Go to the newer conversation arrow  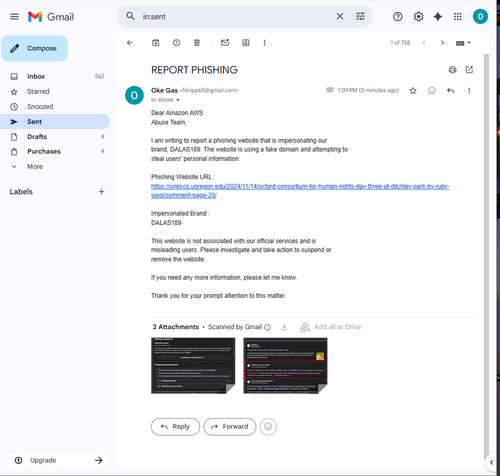pos(424,43)
